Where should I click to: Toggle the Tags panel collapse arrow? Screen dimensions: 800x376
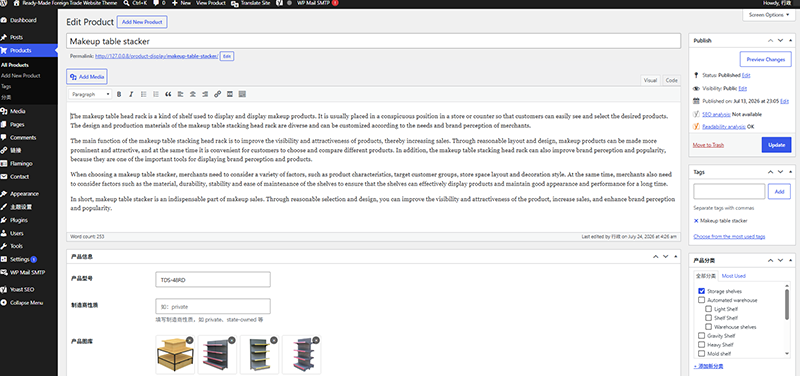tap(791, 172)
